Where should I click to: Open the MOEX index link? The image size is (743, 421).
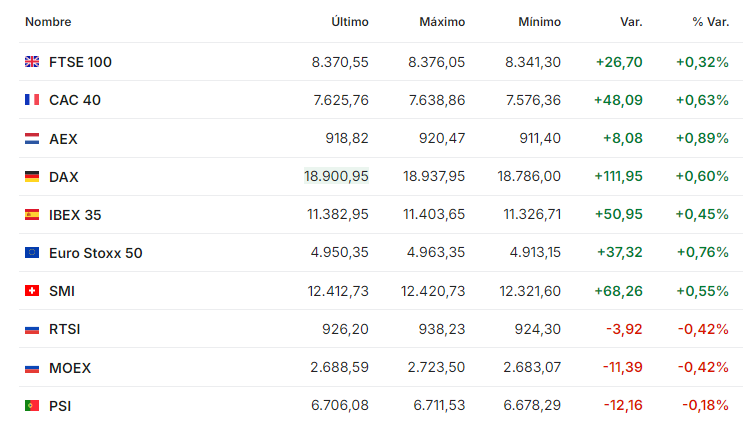[70, 368]
